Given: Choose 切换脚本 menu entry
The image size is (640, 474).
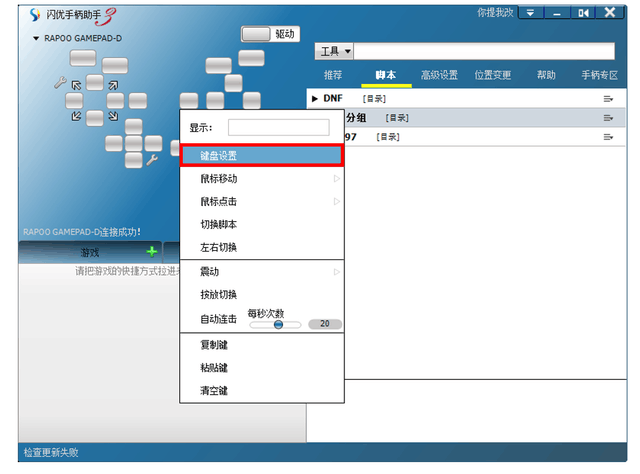Looking at the screenshot, I should (262, 224).
